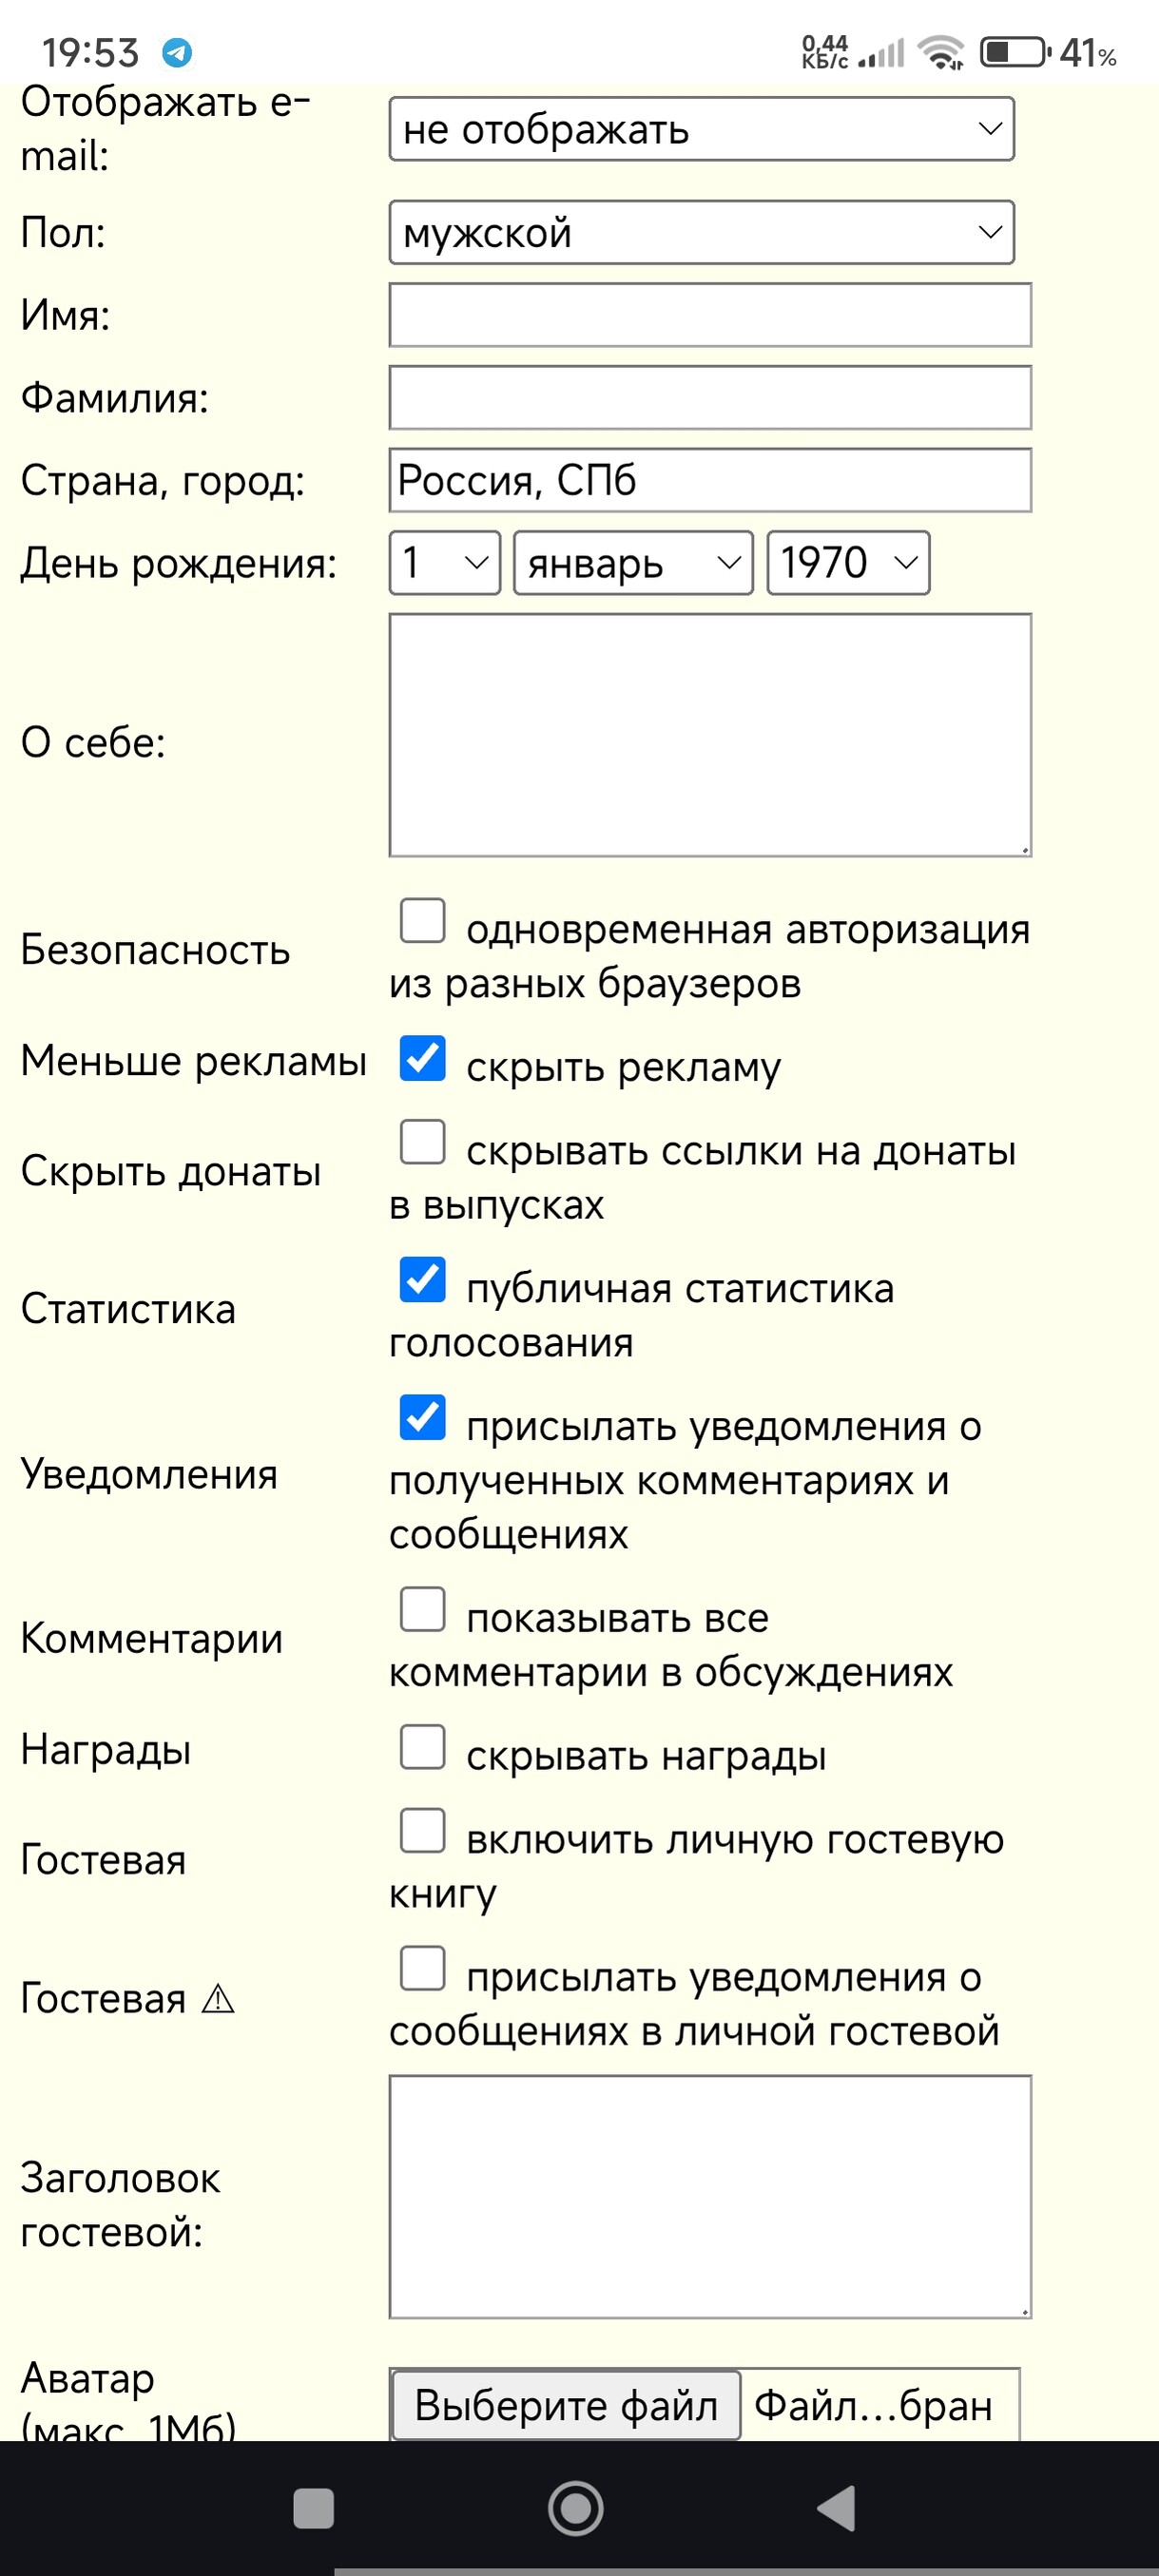Tap the warning triangle beside Гостевая
Screen dimensions: 1159x2576
pyautogui.click(x=217, y=1999)
